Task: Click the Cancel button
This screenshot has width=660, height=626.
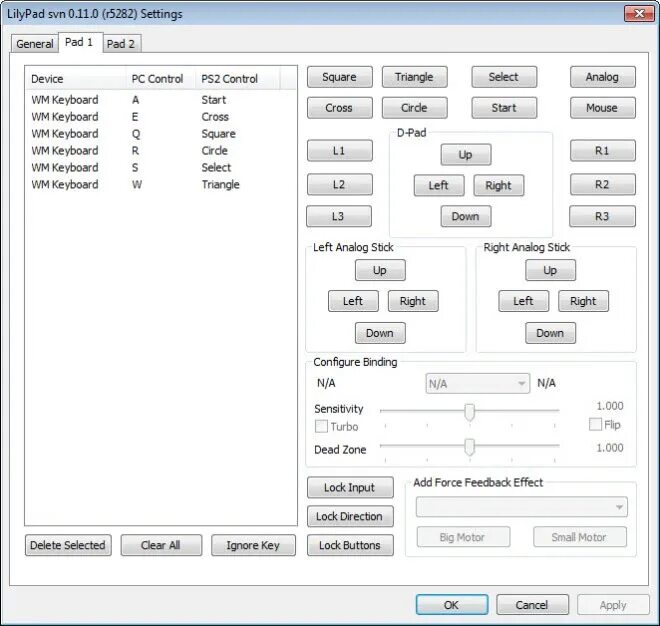Action: 532,605
